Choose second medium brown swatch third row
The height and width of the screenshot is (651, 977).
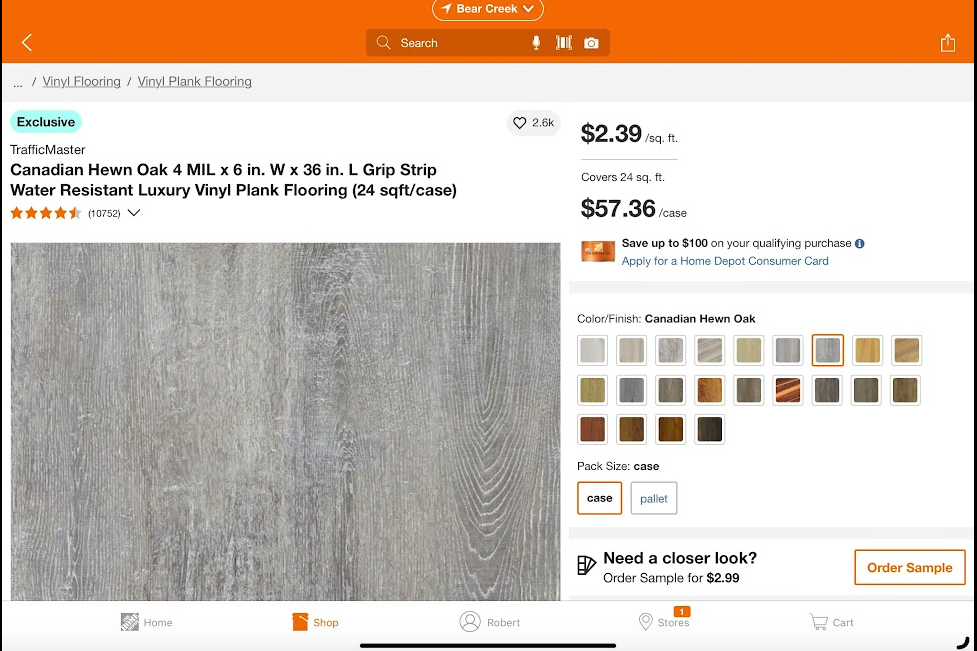coord(631,429)
